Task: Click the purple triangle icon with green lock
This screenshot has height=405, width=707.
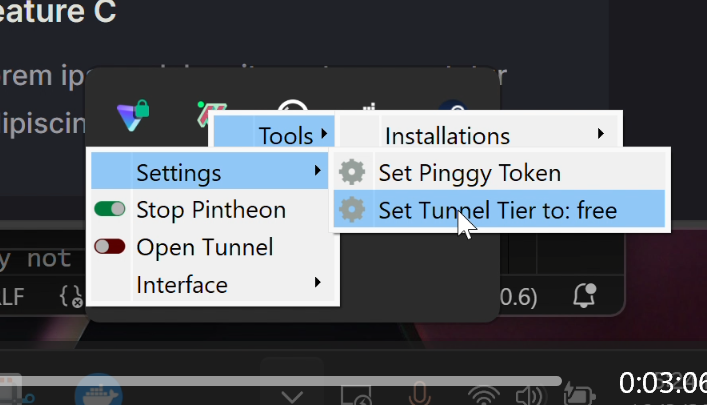Action: pyautogui.click(x=132, y=114)
